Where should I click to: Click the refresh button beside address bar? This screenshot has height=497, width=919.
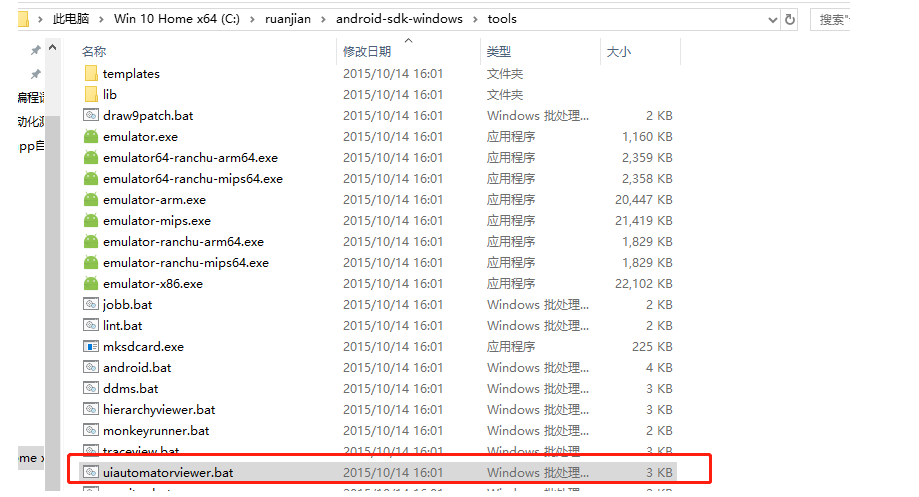[x=790, y=19]
